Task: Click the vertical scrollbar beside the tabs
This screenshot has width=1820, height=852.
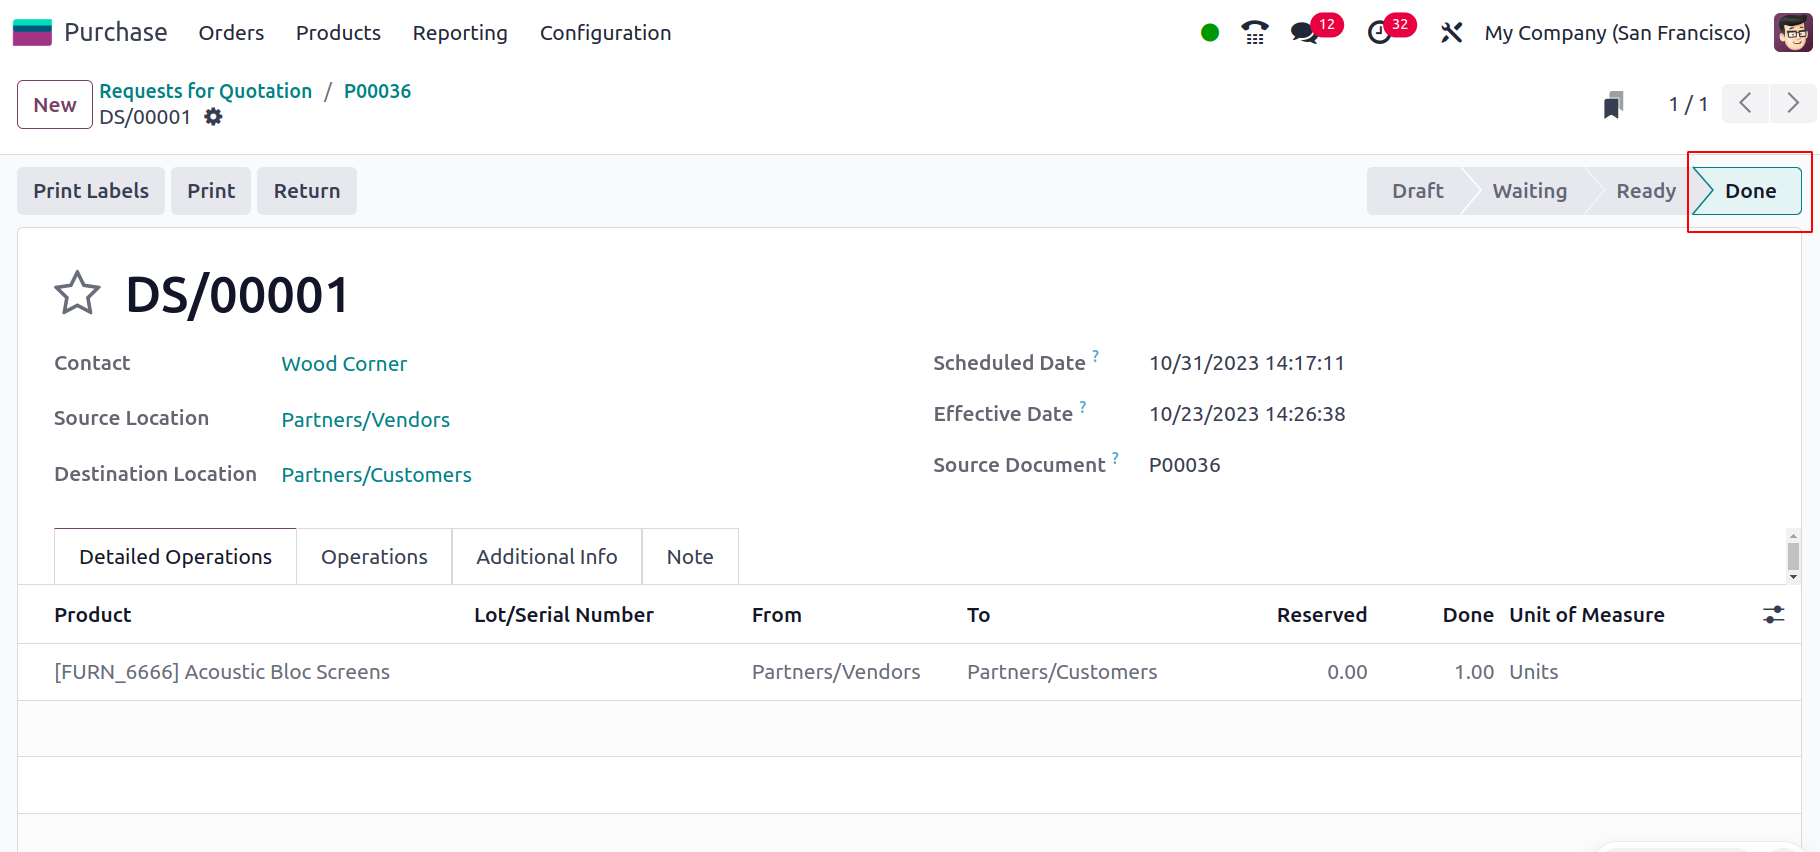Action: click(1793, 556)
